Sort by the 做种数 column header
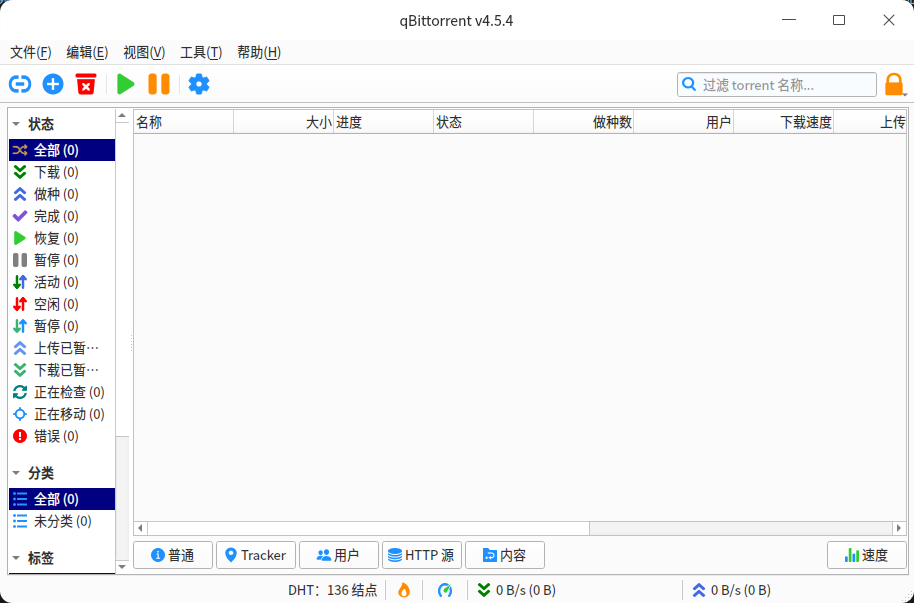914x603 pixels. [x=583, y=122]
